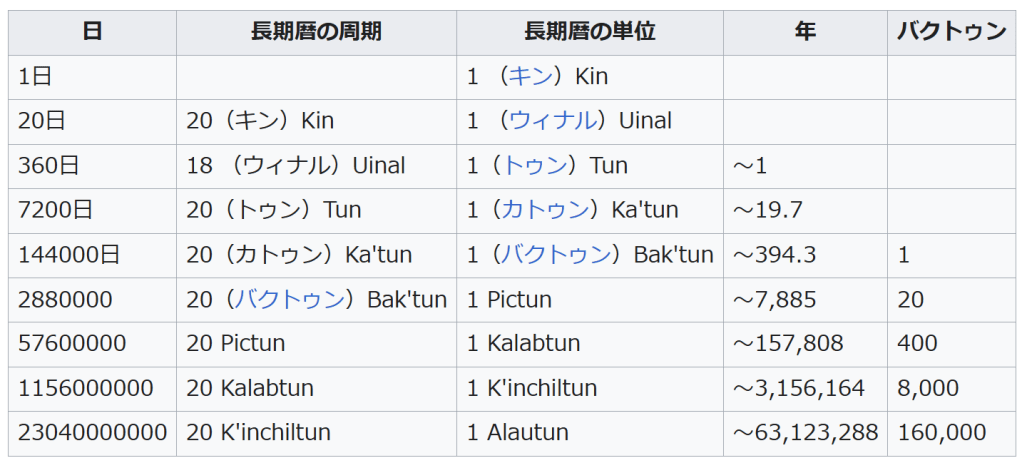Screen dimensions: 1022x463
Task: Click the "1 Alautun" cell
Action: coord(518,433)
